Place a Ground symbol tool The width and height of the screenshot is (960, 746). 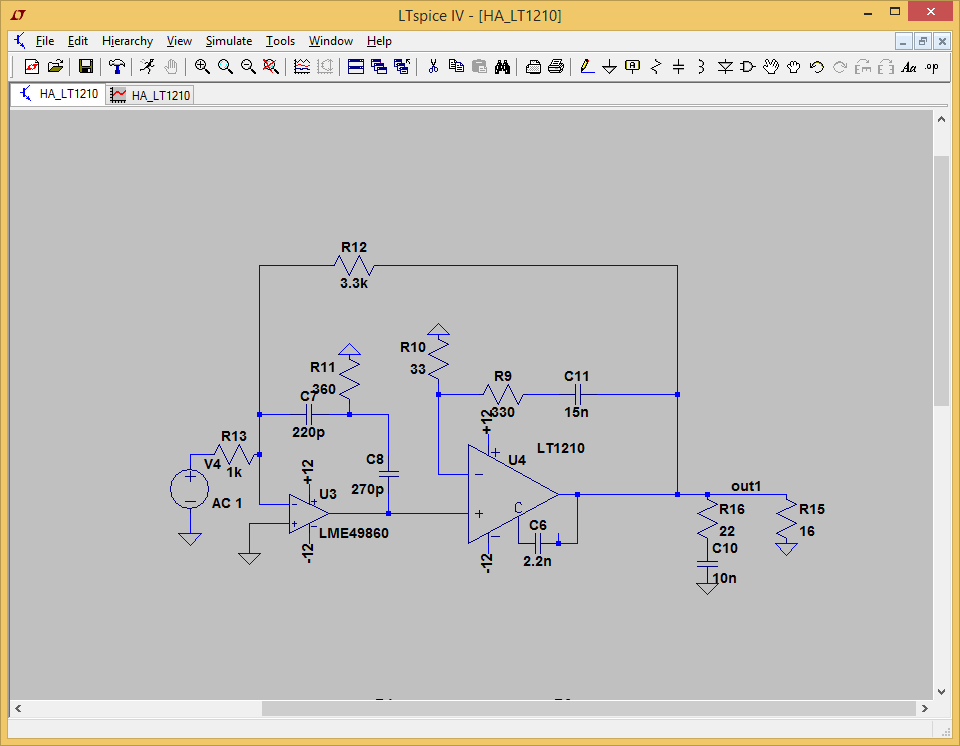[x=609, y=66]
